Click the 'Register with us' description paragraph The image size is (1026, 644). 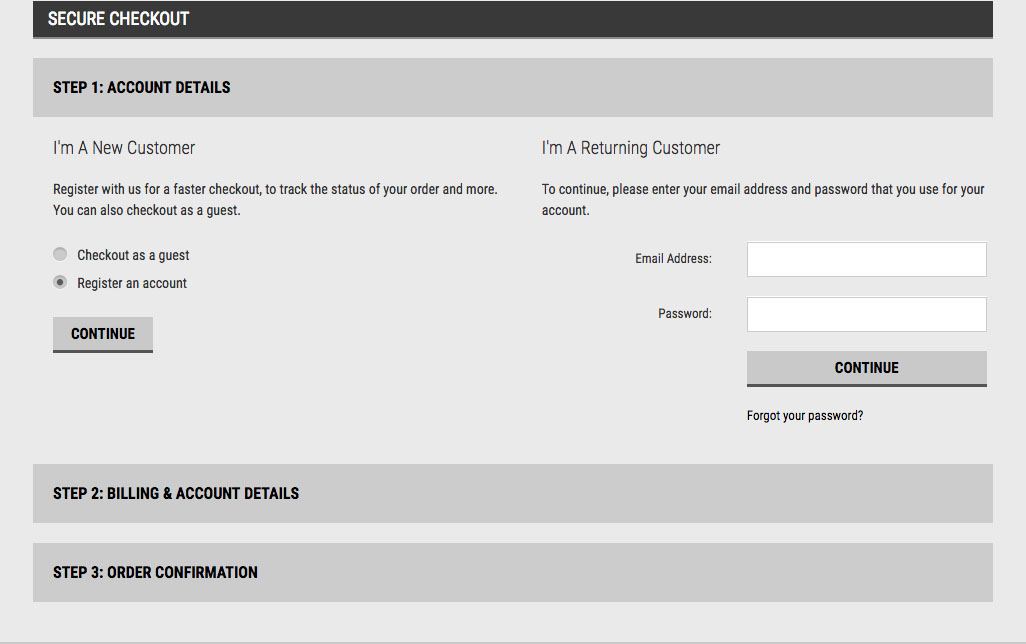click(275, 189)
